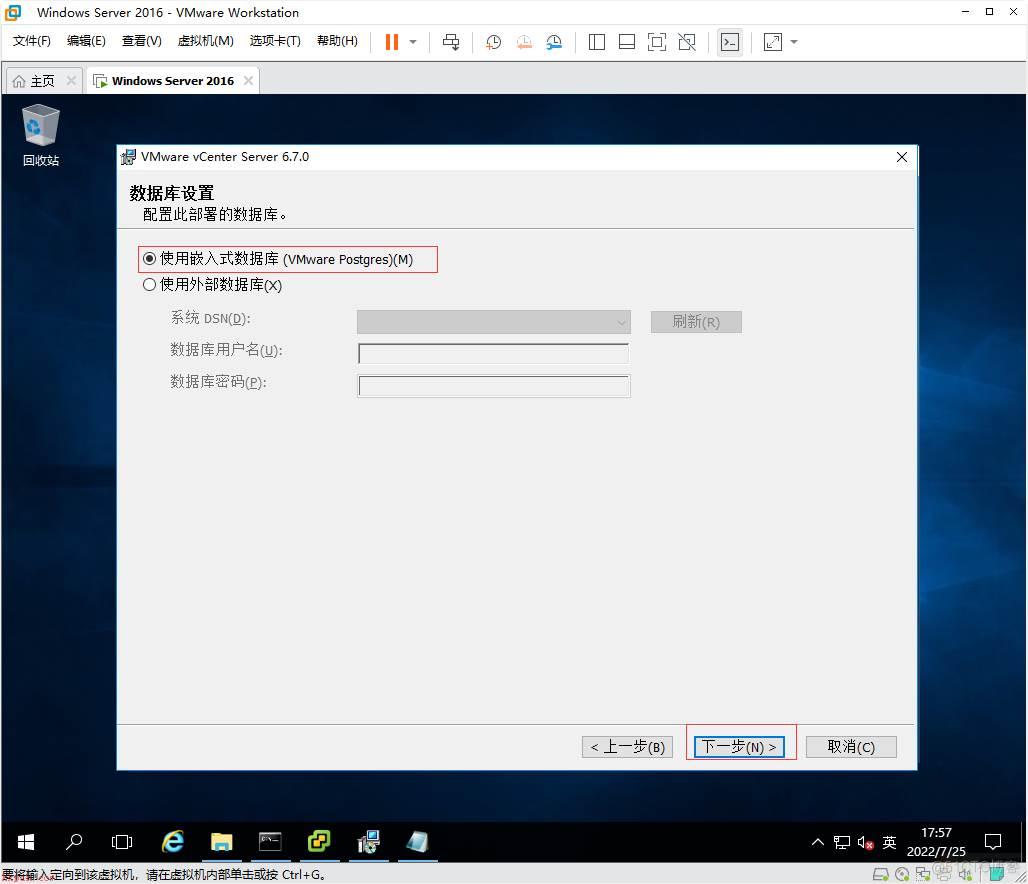Show hidden system tray icons
Image resolution: width=1028 pixels, height=884 pixels.
click(818, 842)
